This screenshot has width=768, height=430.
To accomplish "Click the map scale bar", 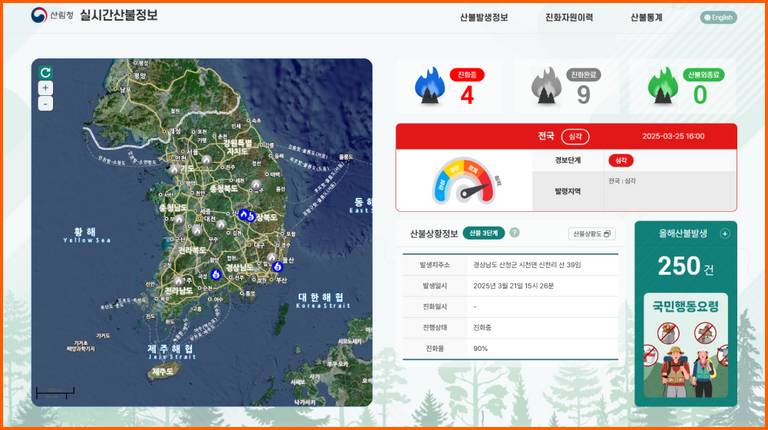I will click(x=55, y=392).
